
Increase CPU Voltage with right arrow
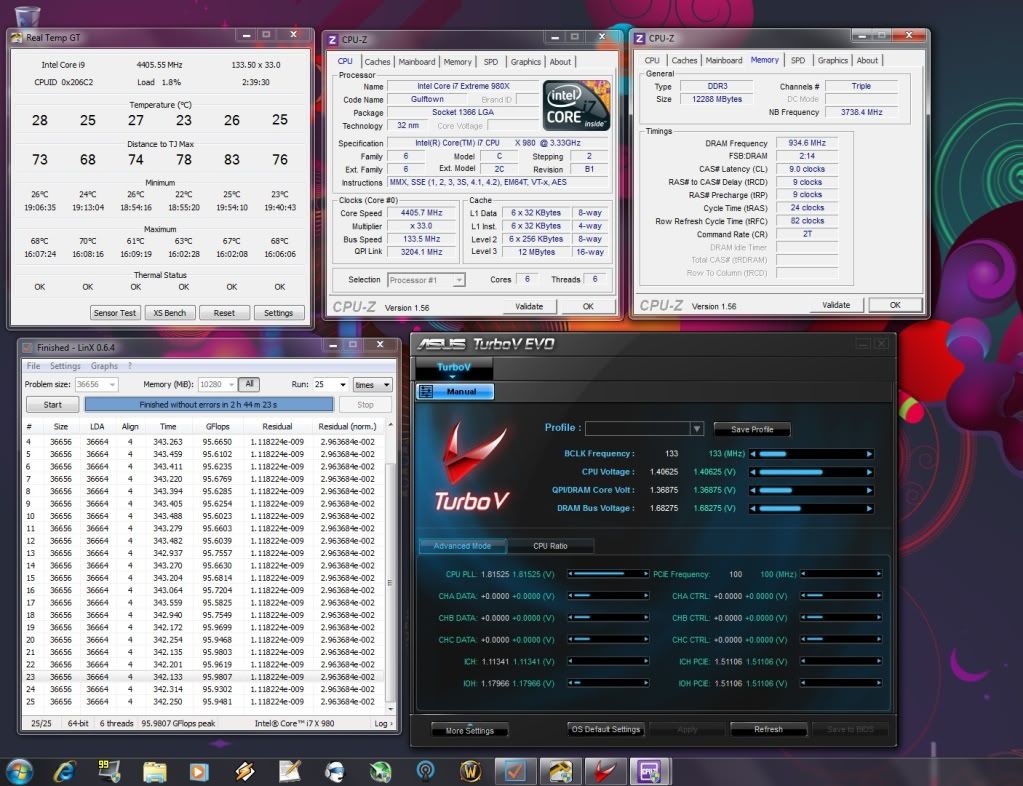click(x=869, y=472)
